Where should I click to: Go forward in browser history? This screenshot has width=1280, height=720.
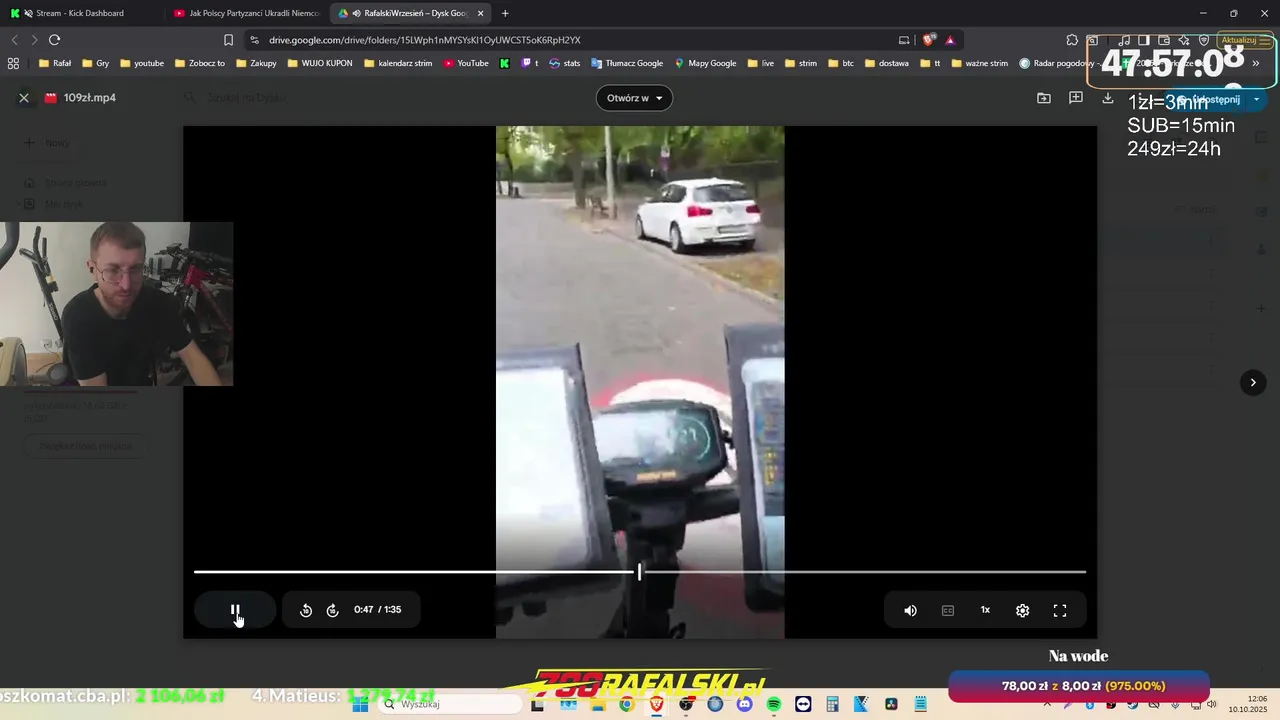tap(34, 40)
